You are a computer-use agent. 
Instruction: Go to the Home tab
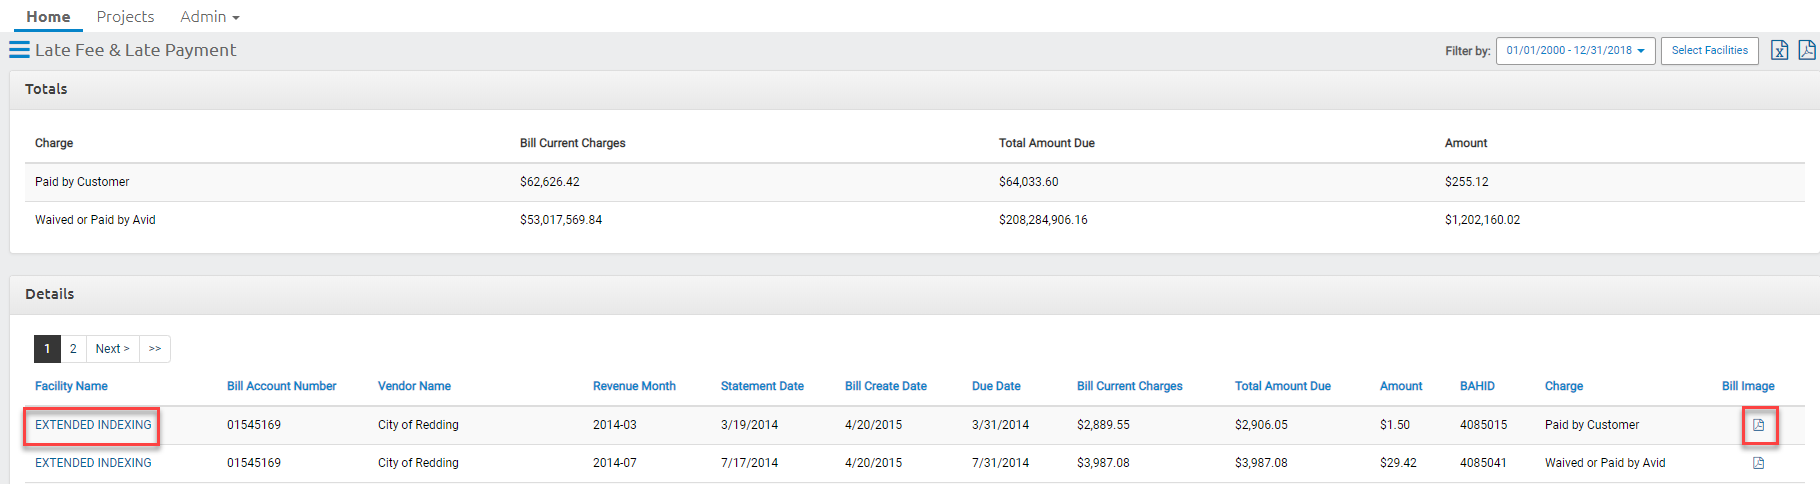[x=48, y=17]
